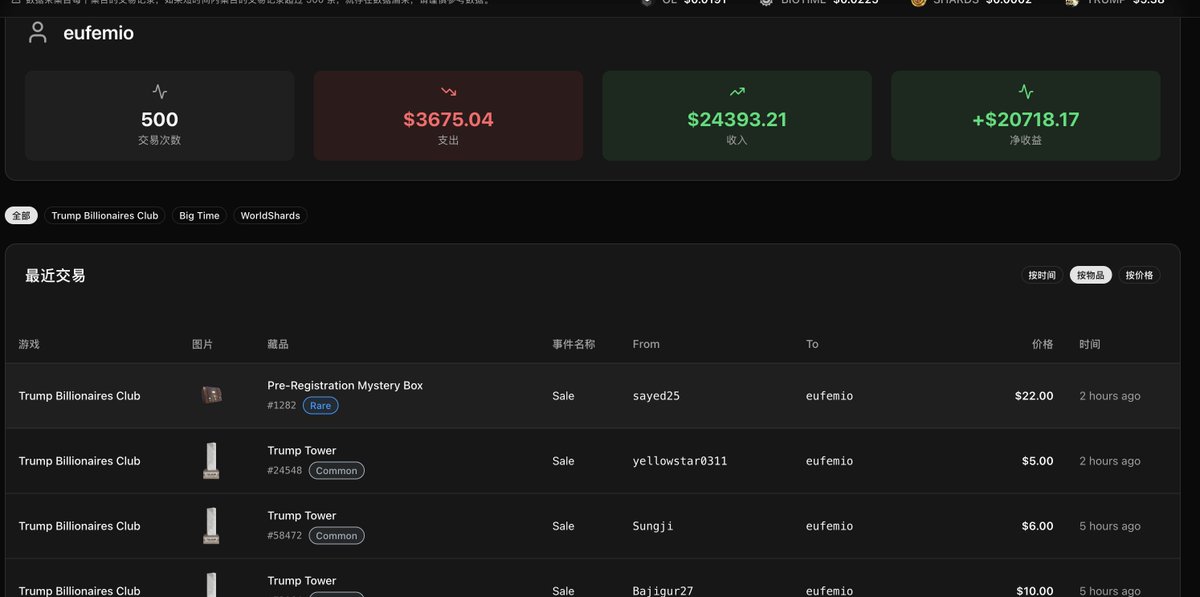Screen dimensions: 1200x597
Task: Open Trump Tower #58472 thumbnail image
Action: pyautogui.click(x=211, y=526)
